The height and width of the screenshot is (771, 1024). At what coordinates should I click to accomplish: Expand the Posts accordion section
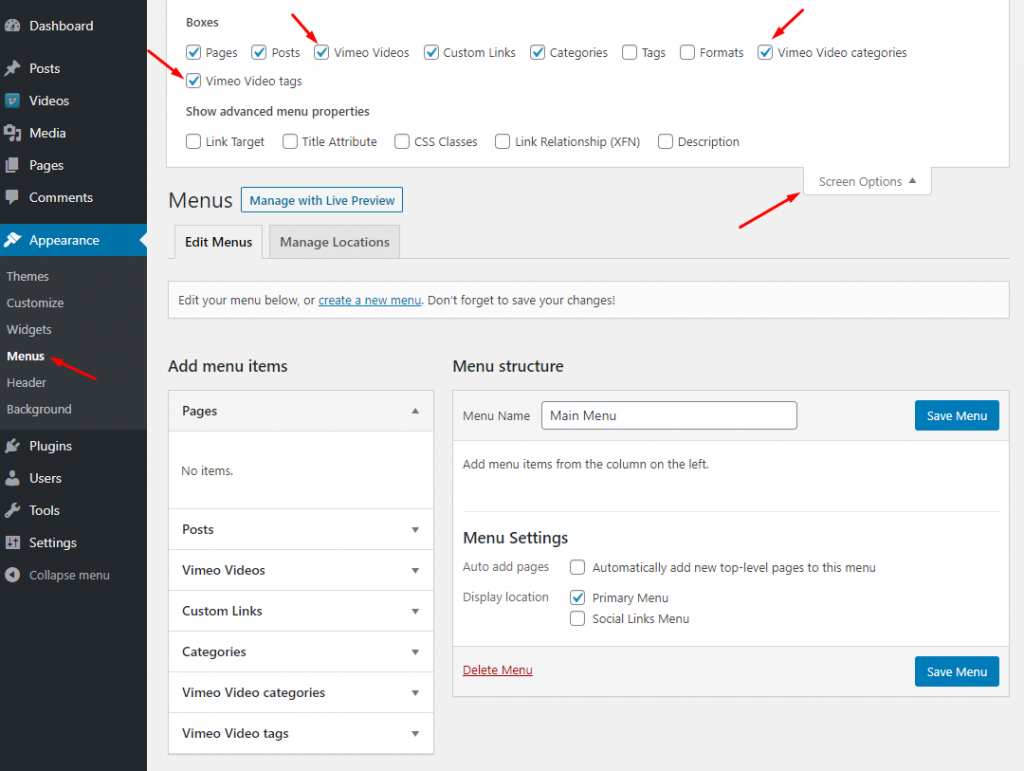coord(301,529)
